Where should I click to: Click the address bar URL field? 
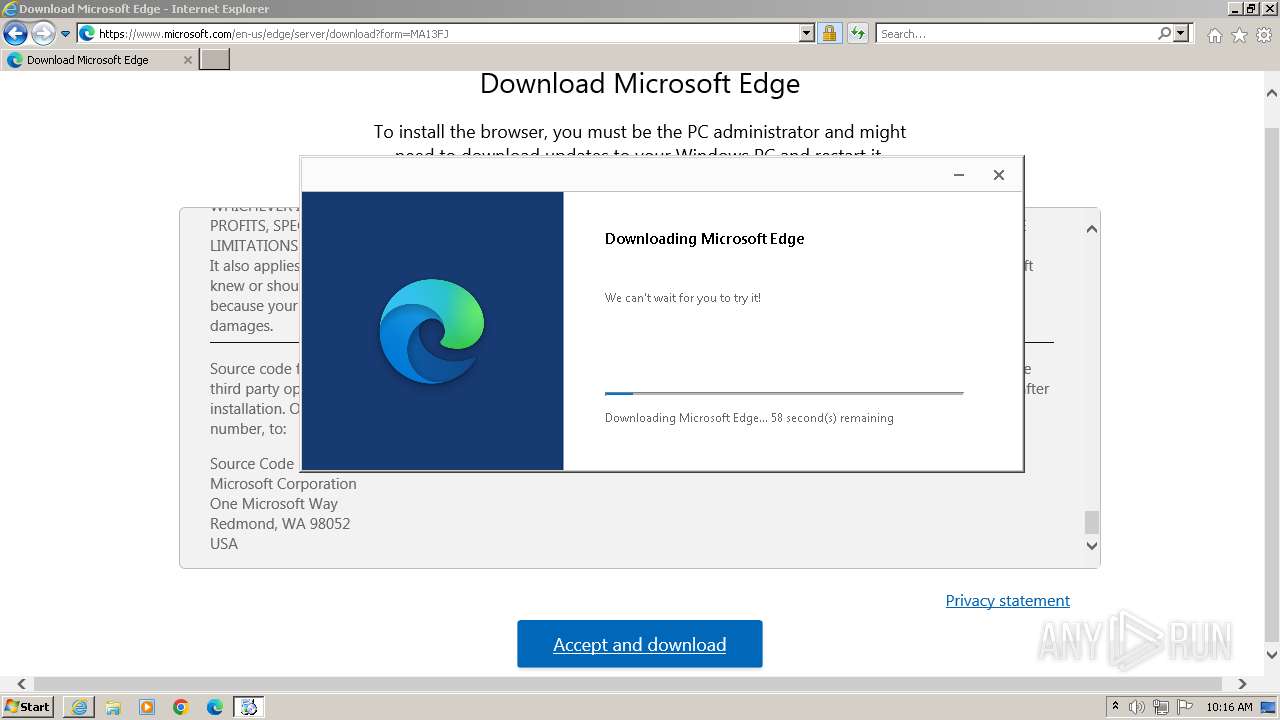[x=447, y=34]
